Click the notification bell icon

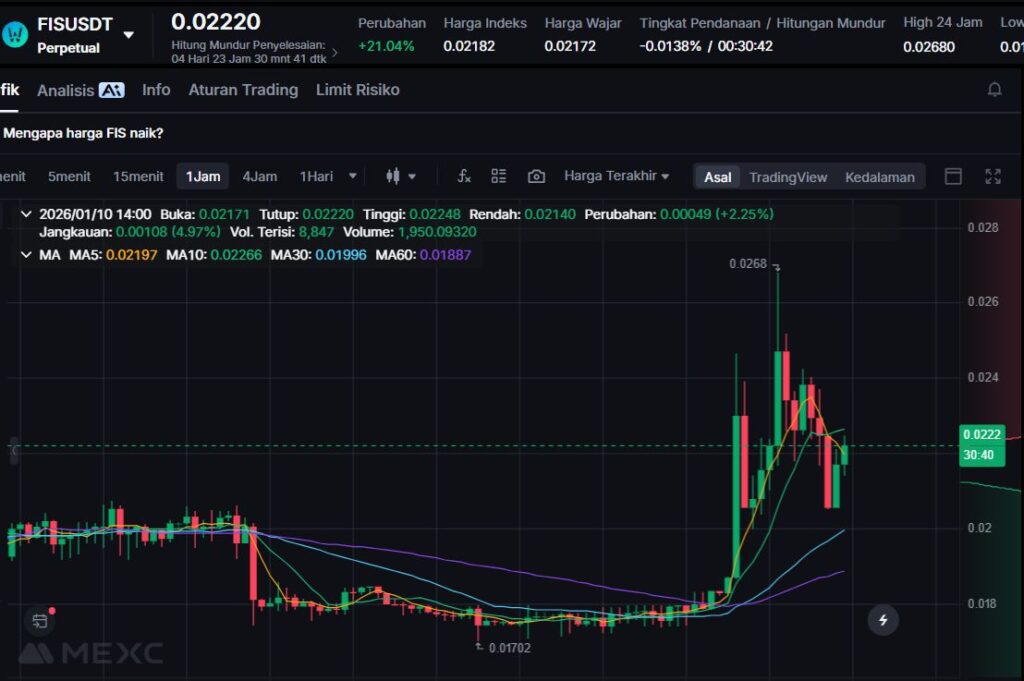(994, 90)
